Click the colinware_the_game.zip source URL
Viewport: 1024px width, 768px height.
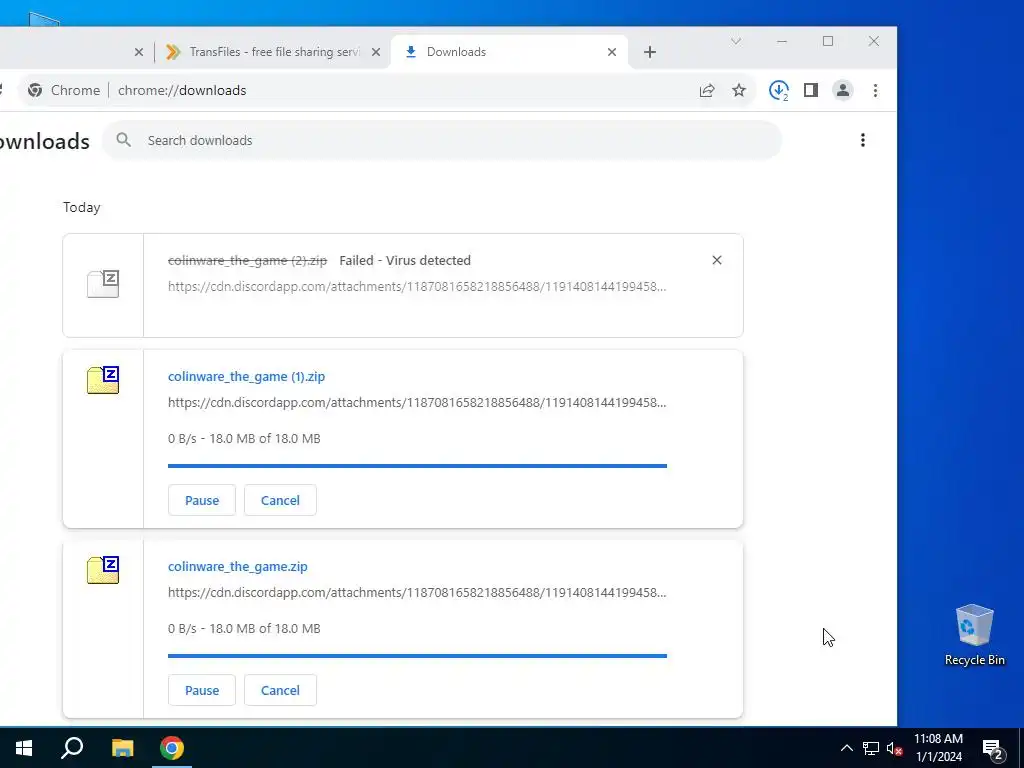[417, 592]
